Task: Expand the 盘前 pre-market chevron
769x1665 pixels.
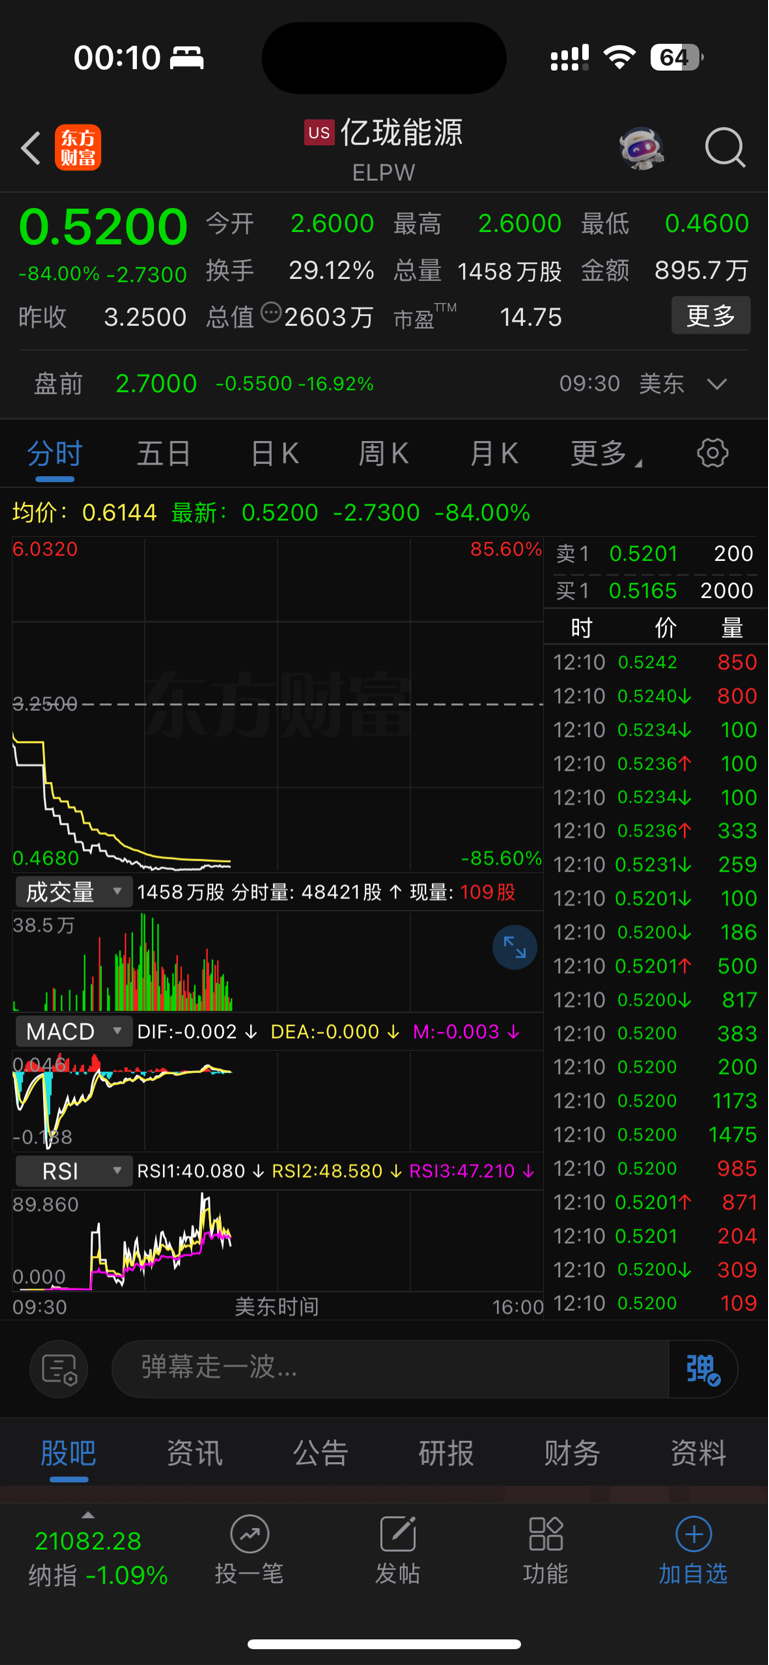Action: pos(717,384)
